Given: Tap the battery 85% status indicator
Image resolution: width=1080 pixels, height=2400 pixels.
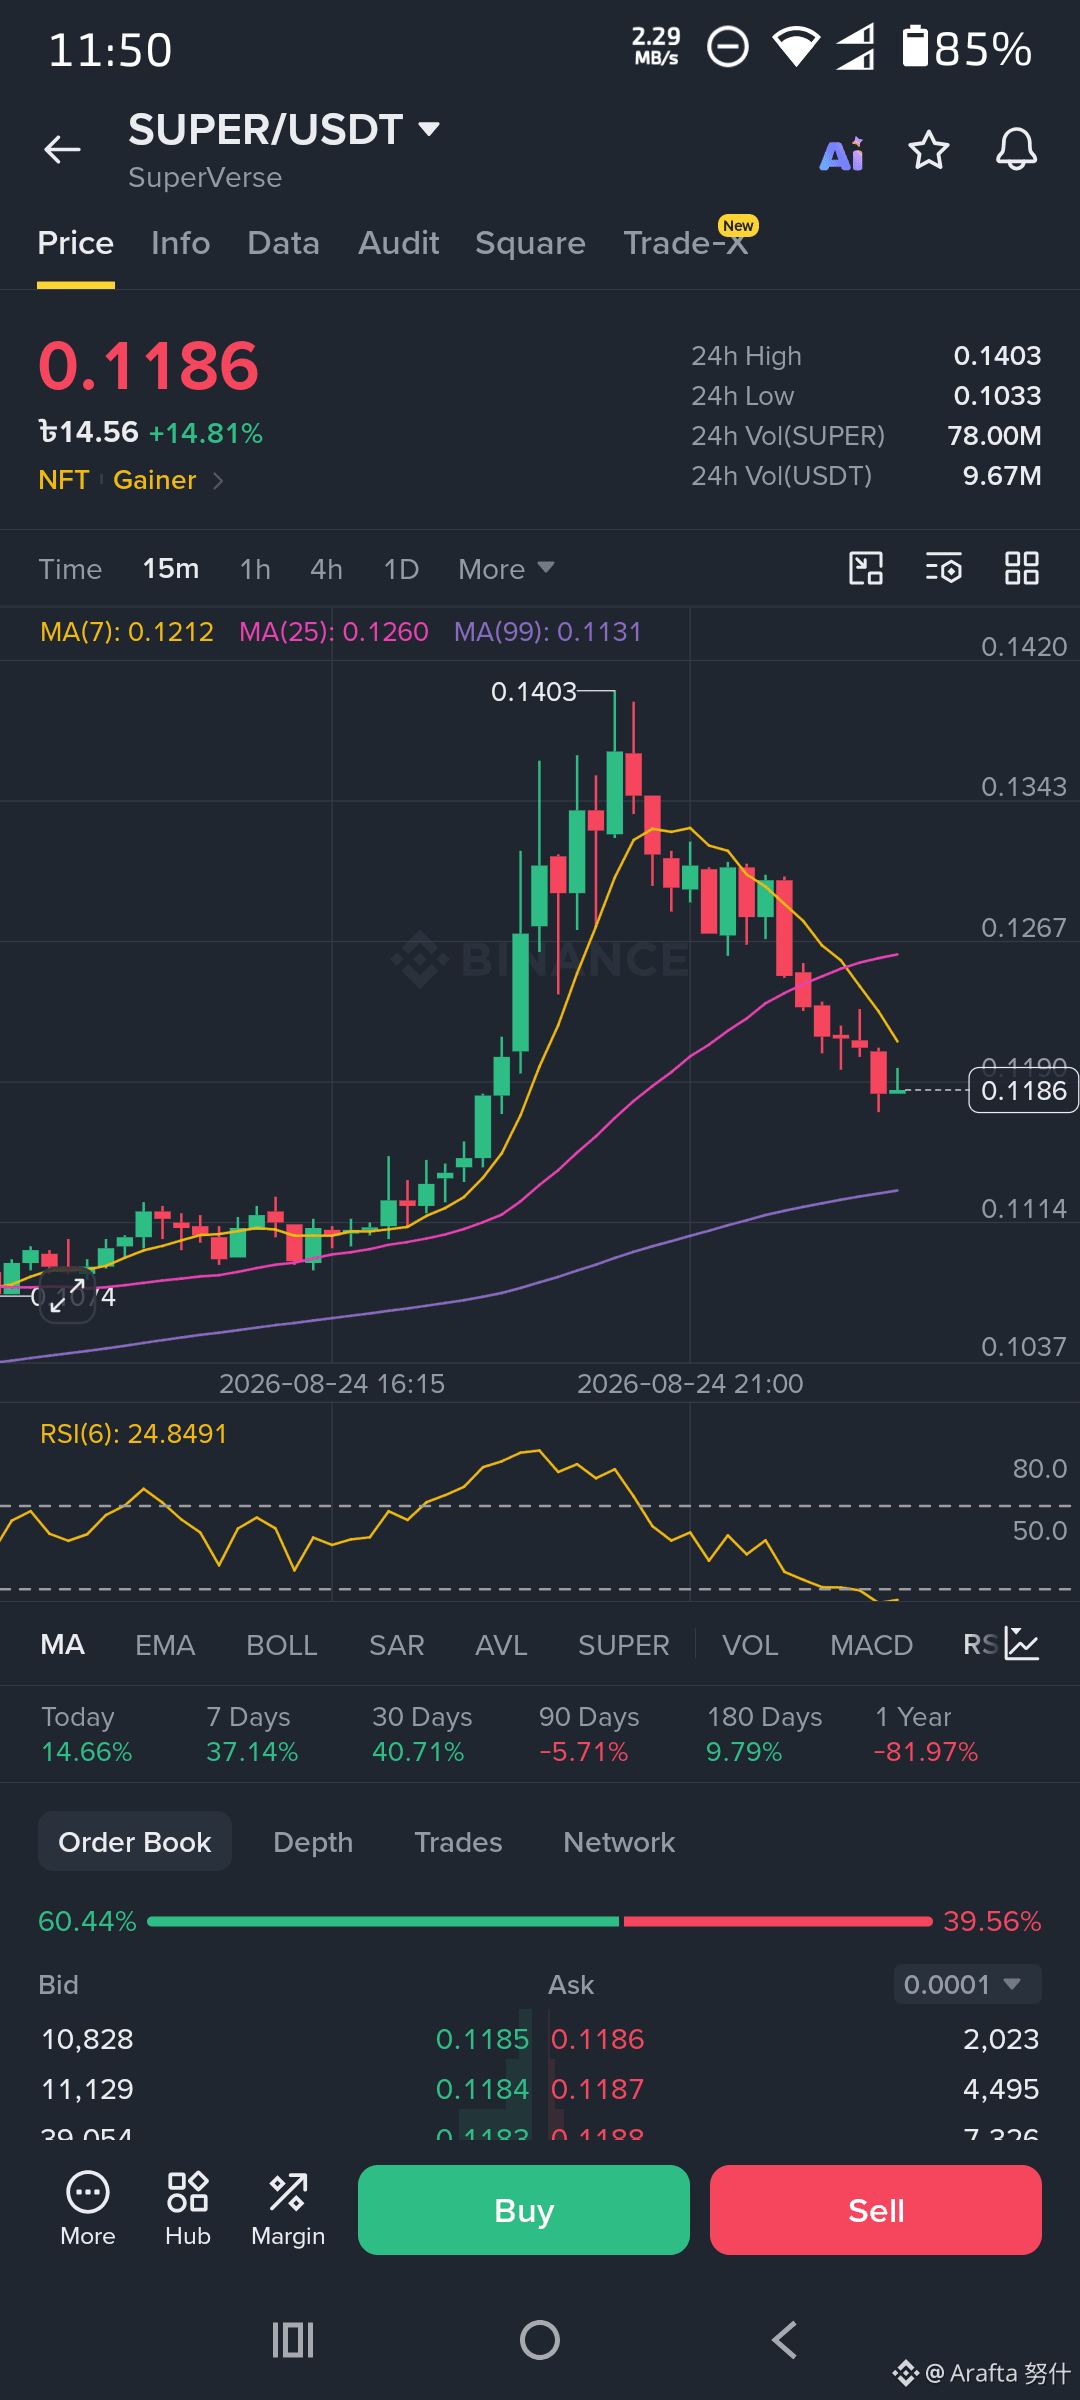Looking at the screenshot, I should tap(967, 48).
